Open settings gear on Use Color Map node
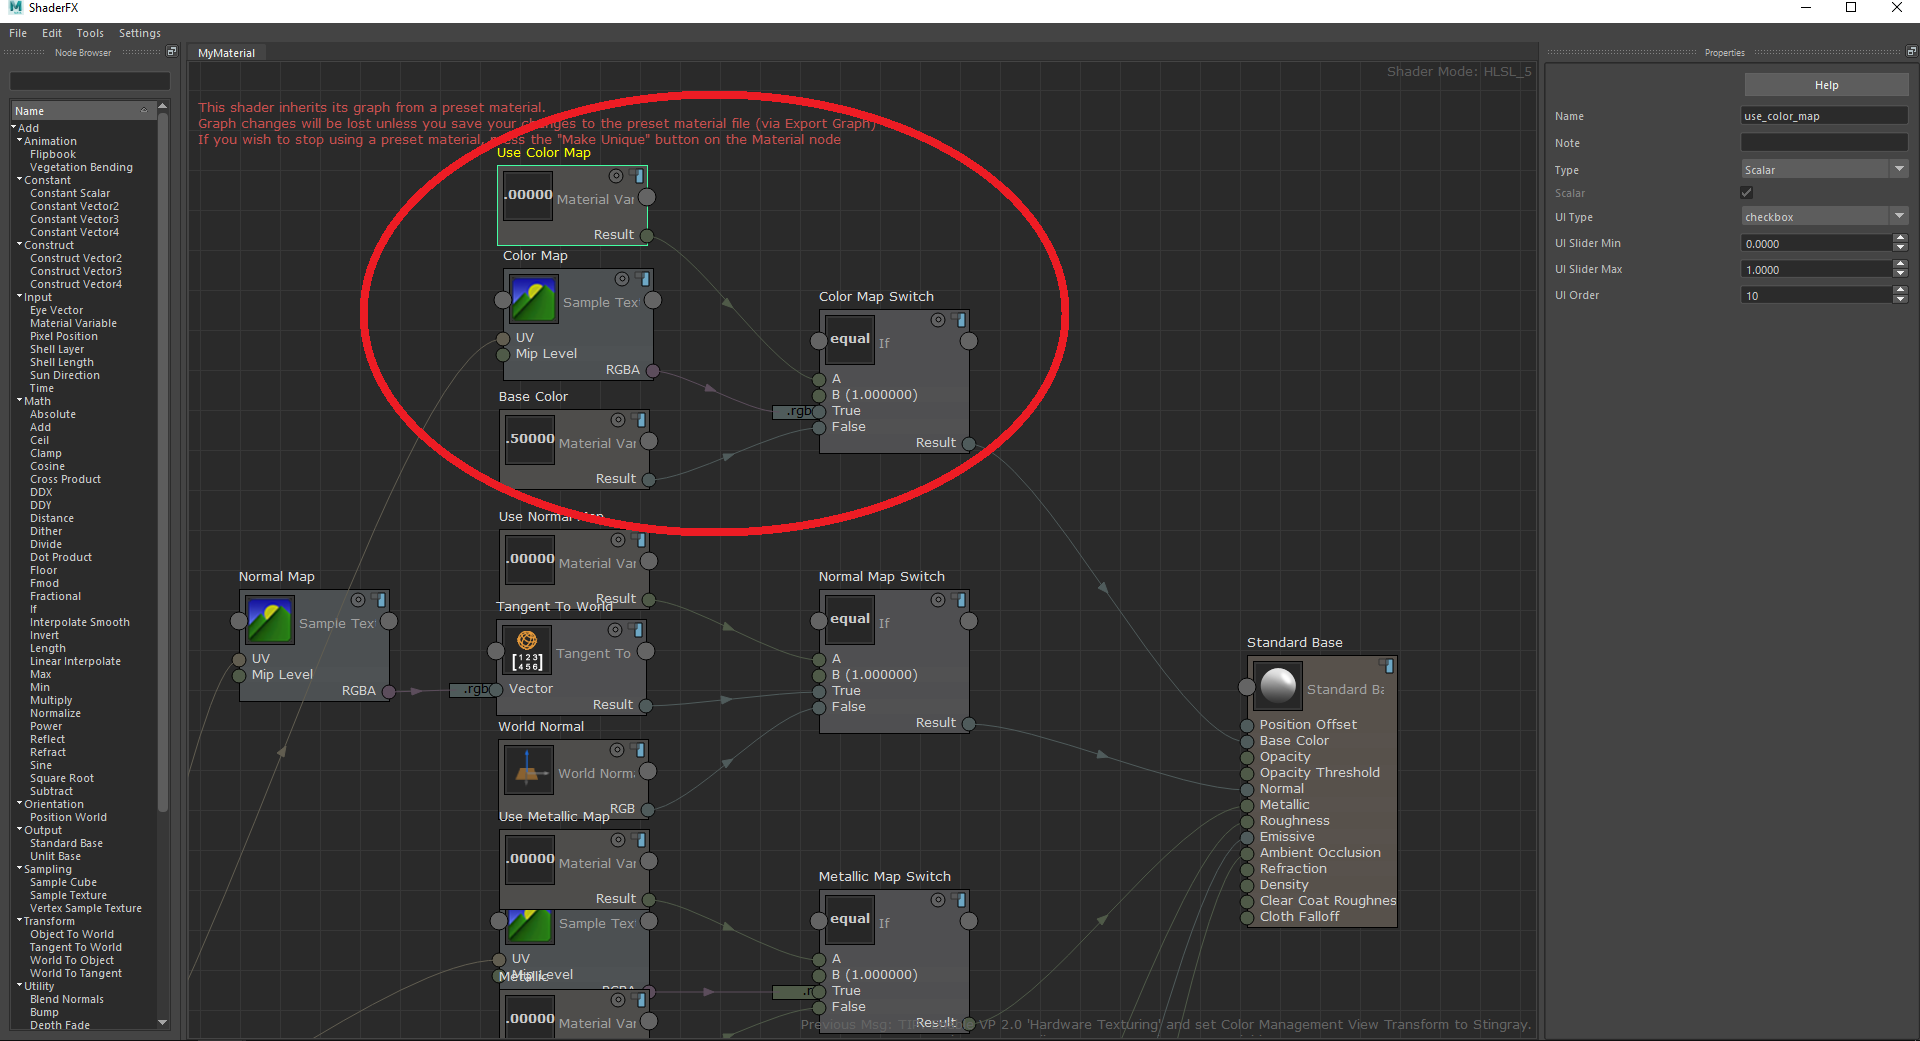The height and width of the screenshot is (1041, 1920). 616,176
